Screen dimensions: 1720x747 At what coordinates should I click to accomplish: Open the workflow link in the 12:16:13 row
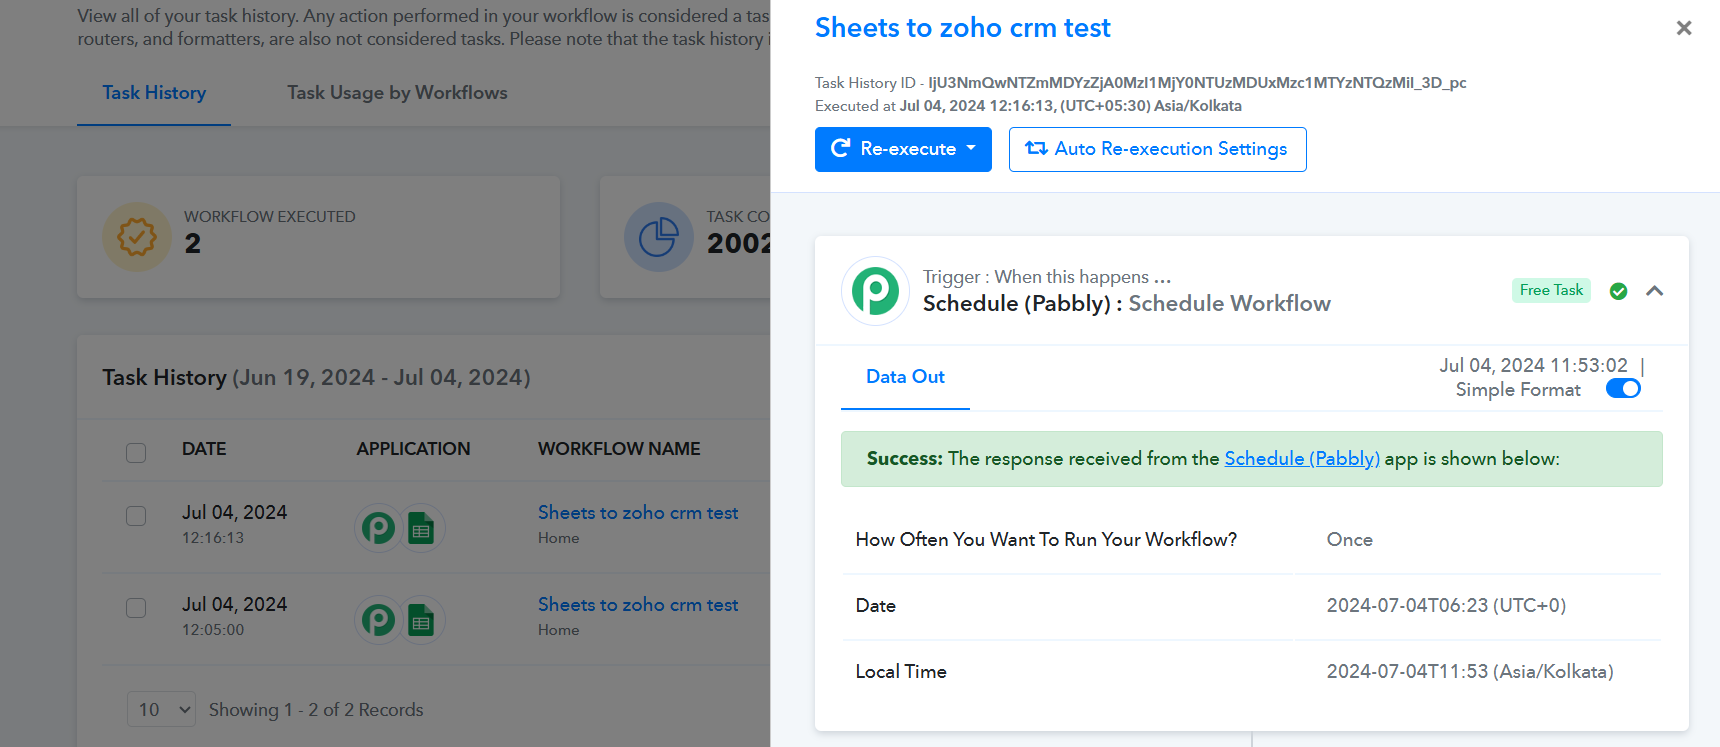pos(638,513)
